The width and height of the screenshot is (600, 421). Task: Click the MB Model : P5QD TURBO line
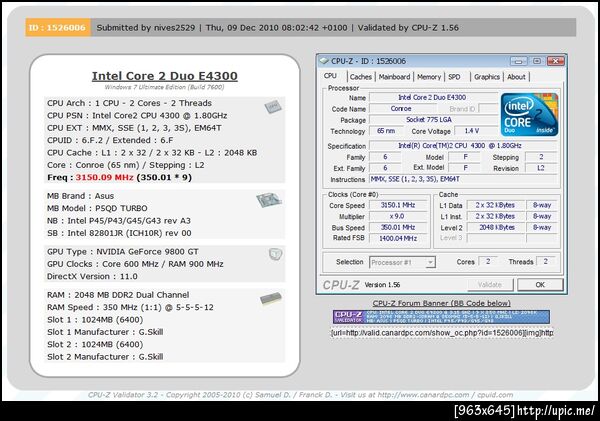[97, 208]
